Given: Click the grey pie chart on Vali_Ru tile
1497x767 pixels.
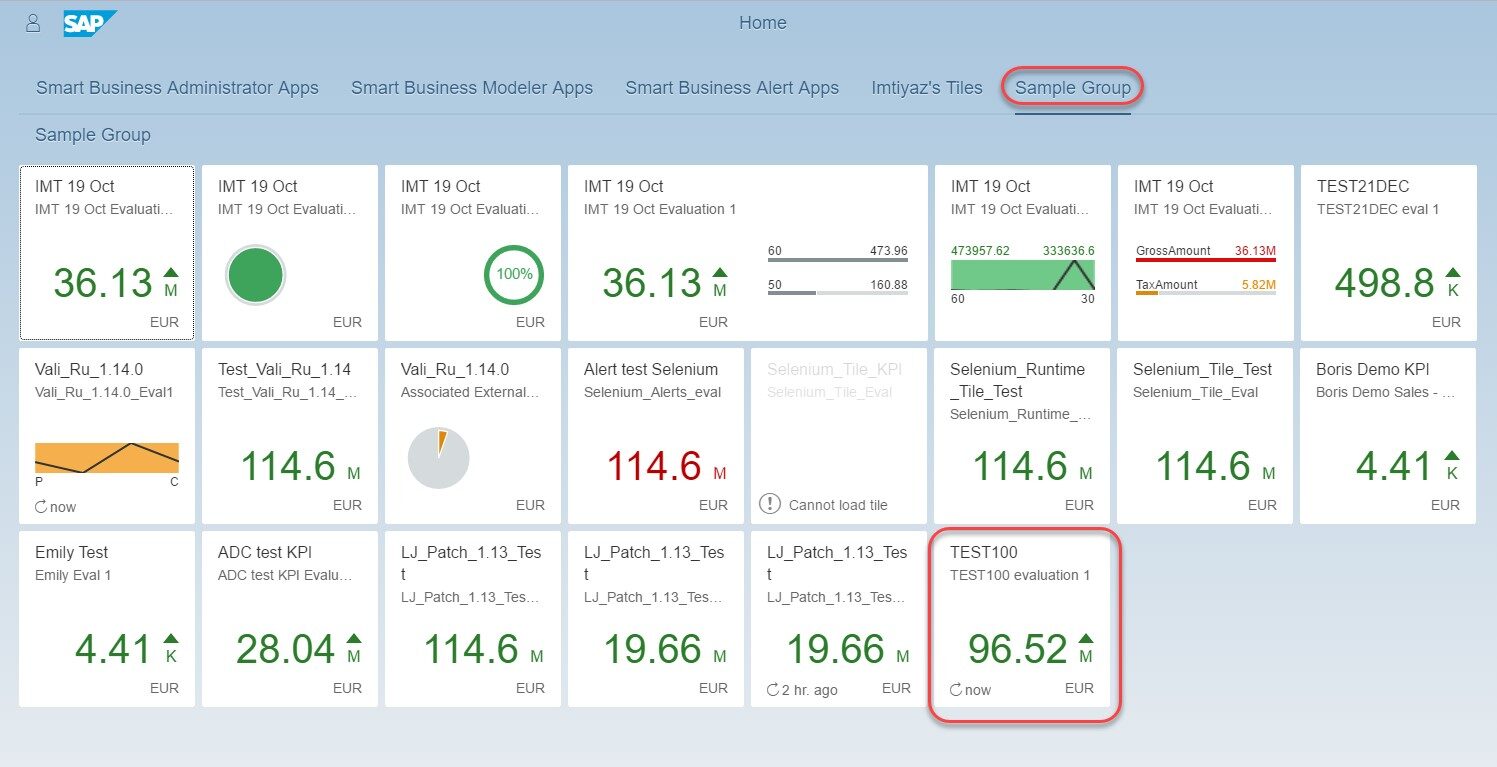Looking at the screenshot, I should (438, 458).
